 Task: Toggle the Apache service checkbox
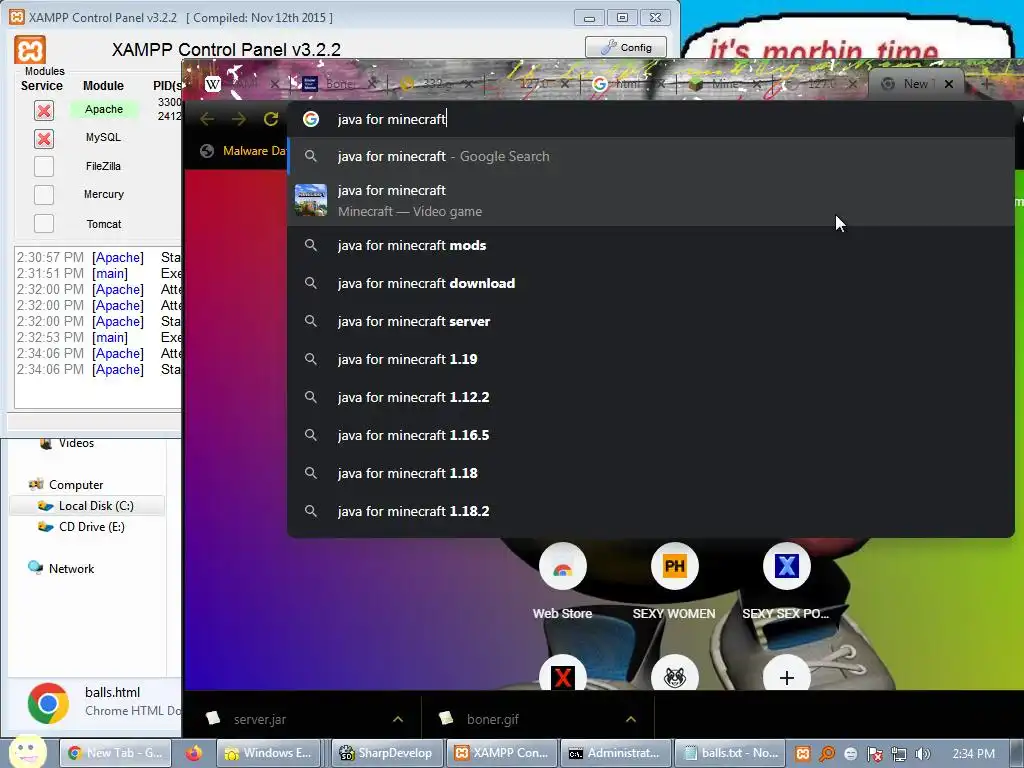click(x=44, y=110)
